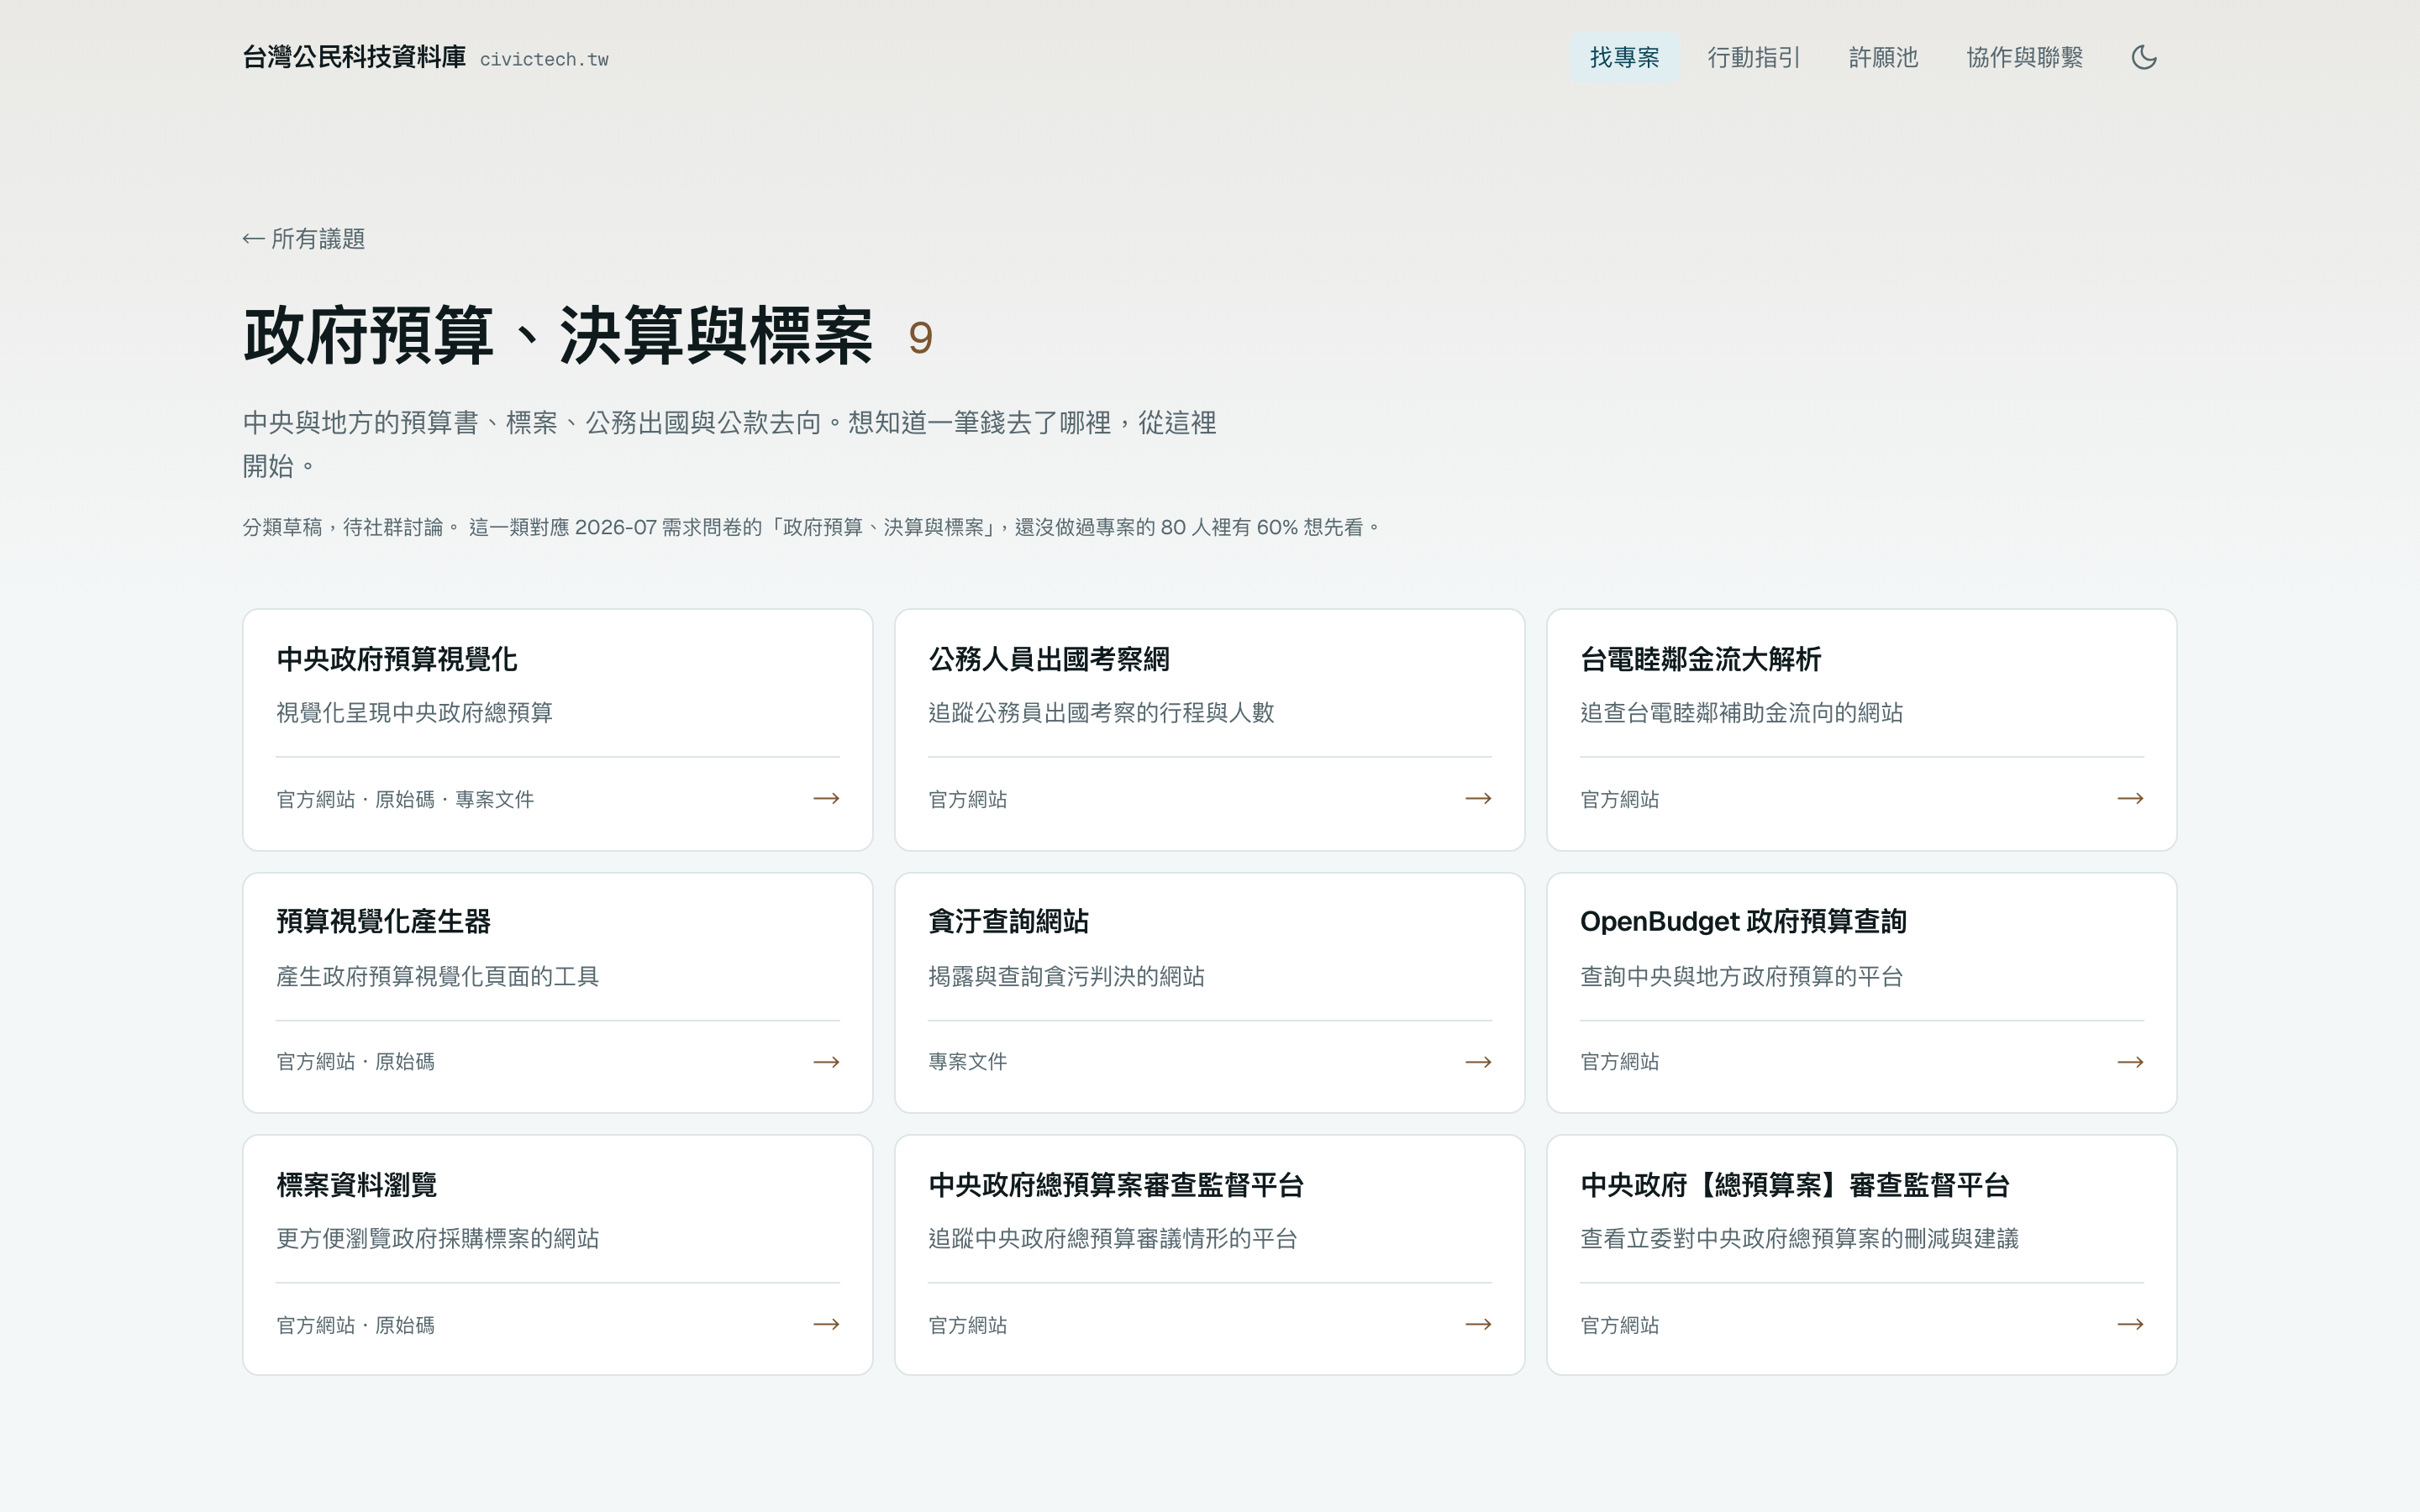Click the 台灣公民科技資料庫 site title
Viewport: 2420px width, 1512px height.
pos(354,57)
